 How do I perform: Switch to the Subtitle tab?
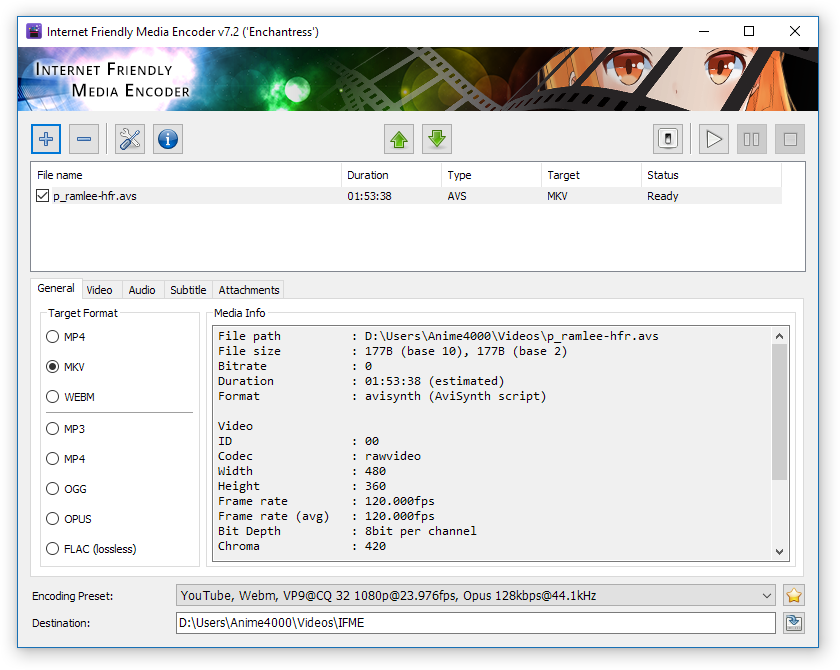coord(188,290)
